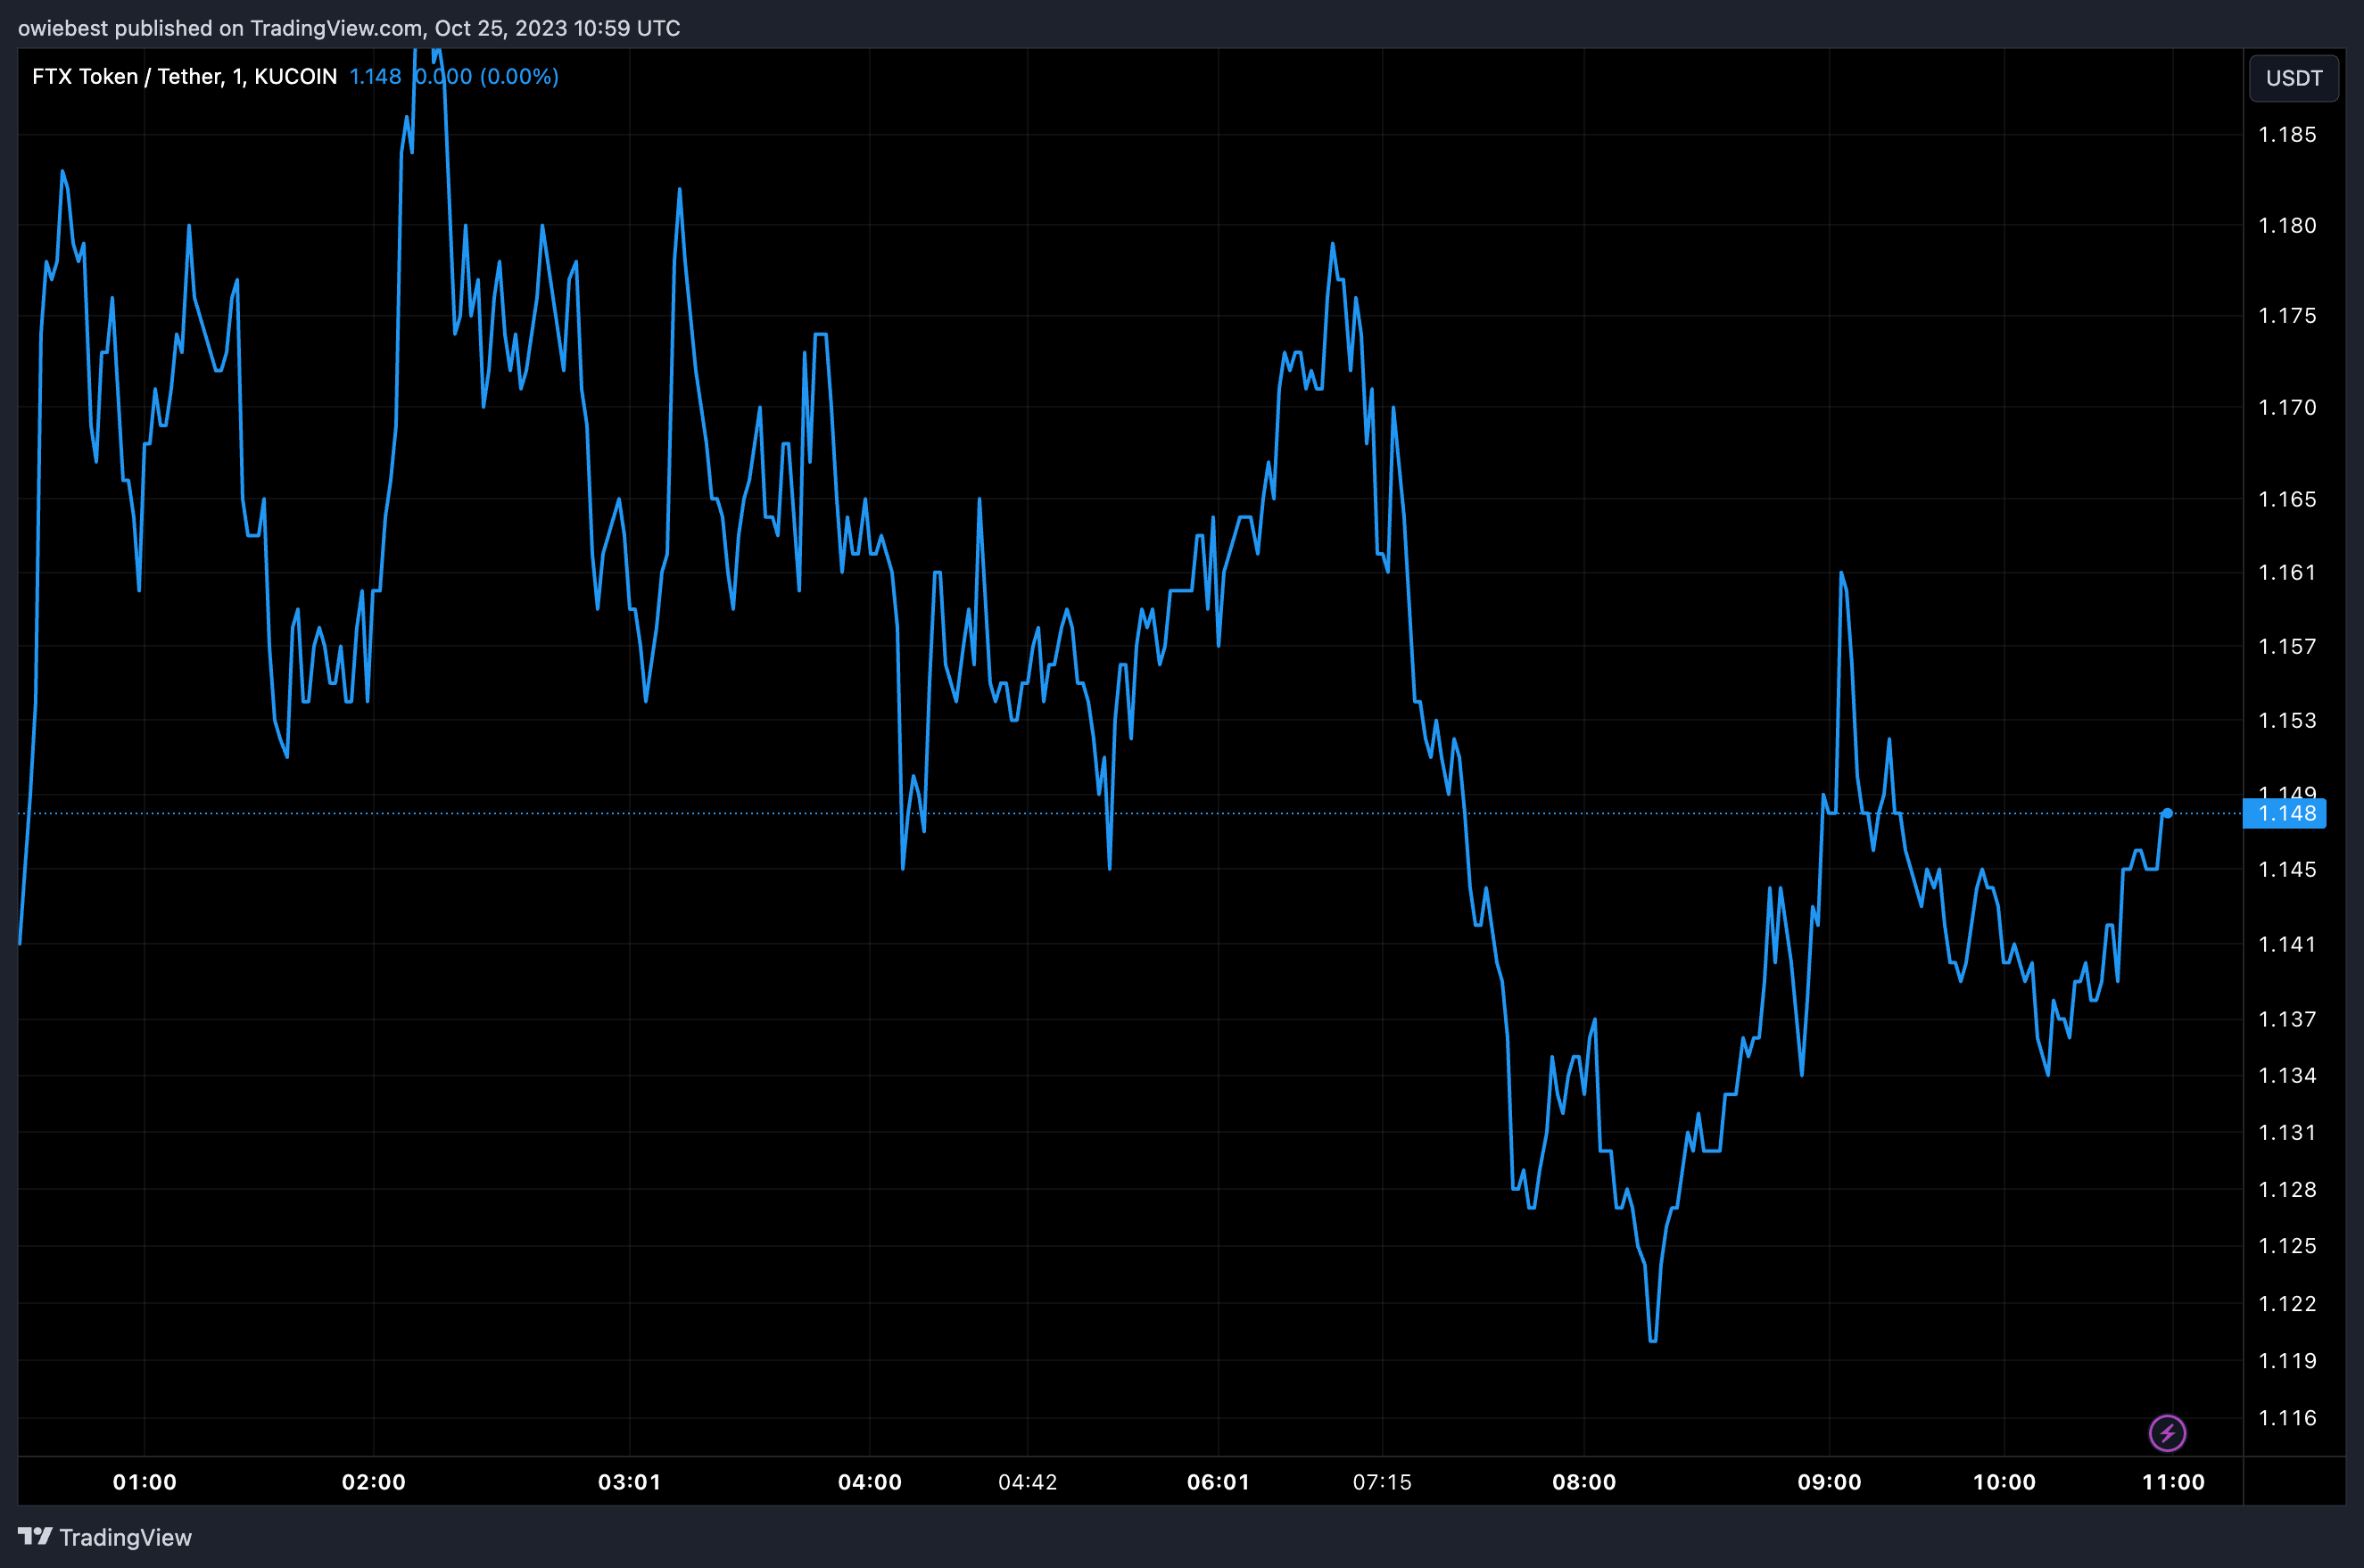
Task: Click the 1.125 price axis label
Action: (2288, 1246)
